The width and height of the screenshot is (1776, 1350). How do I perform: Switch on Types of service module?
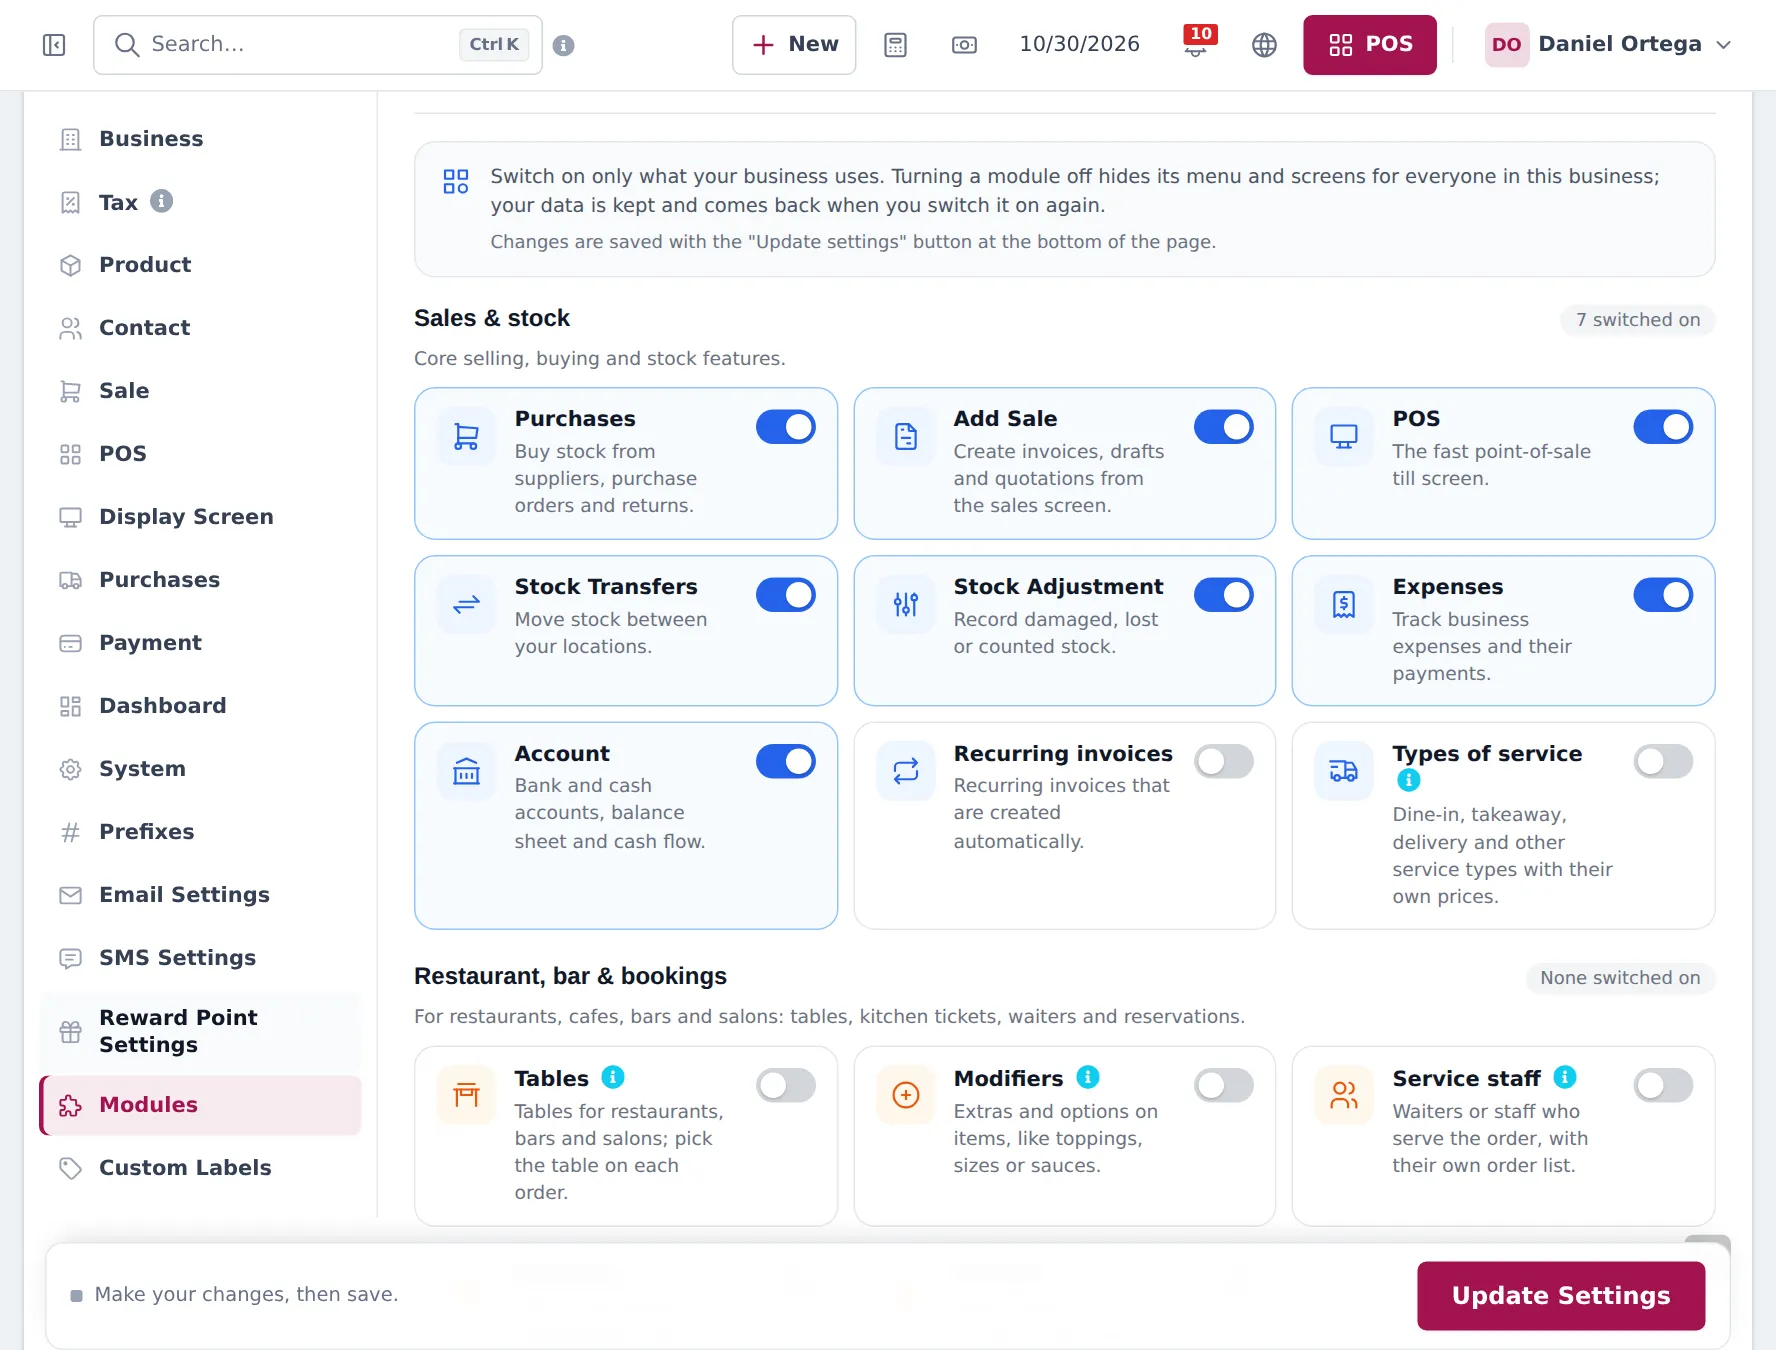pyautogui.click(x=1663, y=762)
